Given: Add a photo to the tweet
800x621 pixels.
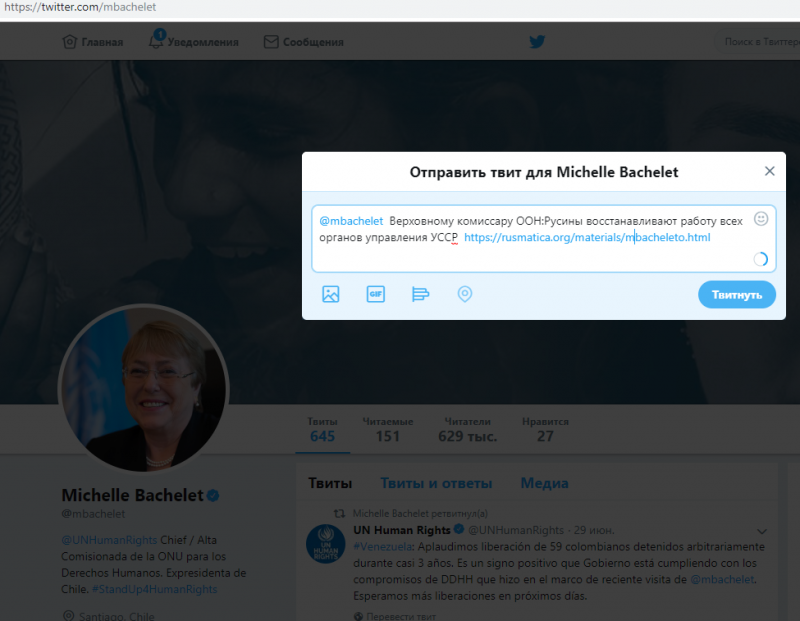Looking at the screenshot, I should coord(331,294).
